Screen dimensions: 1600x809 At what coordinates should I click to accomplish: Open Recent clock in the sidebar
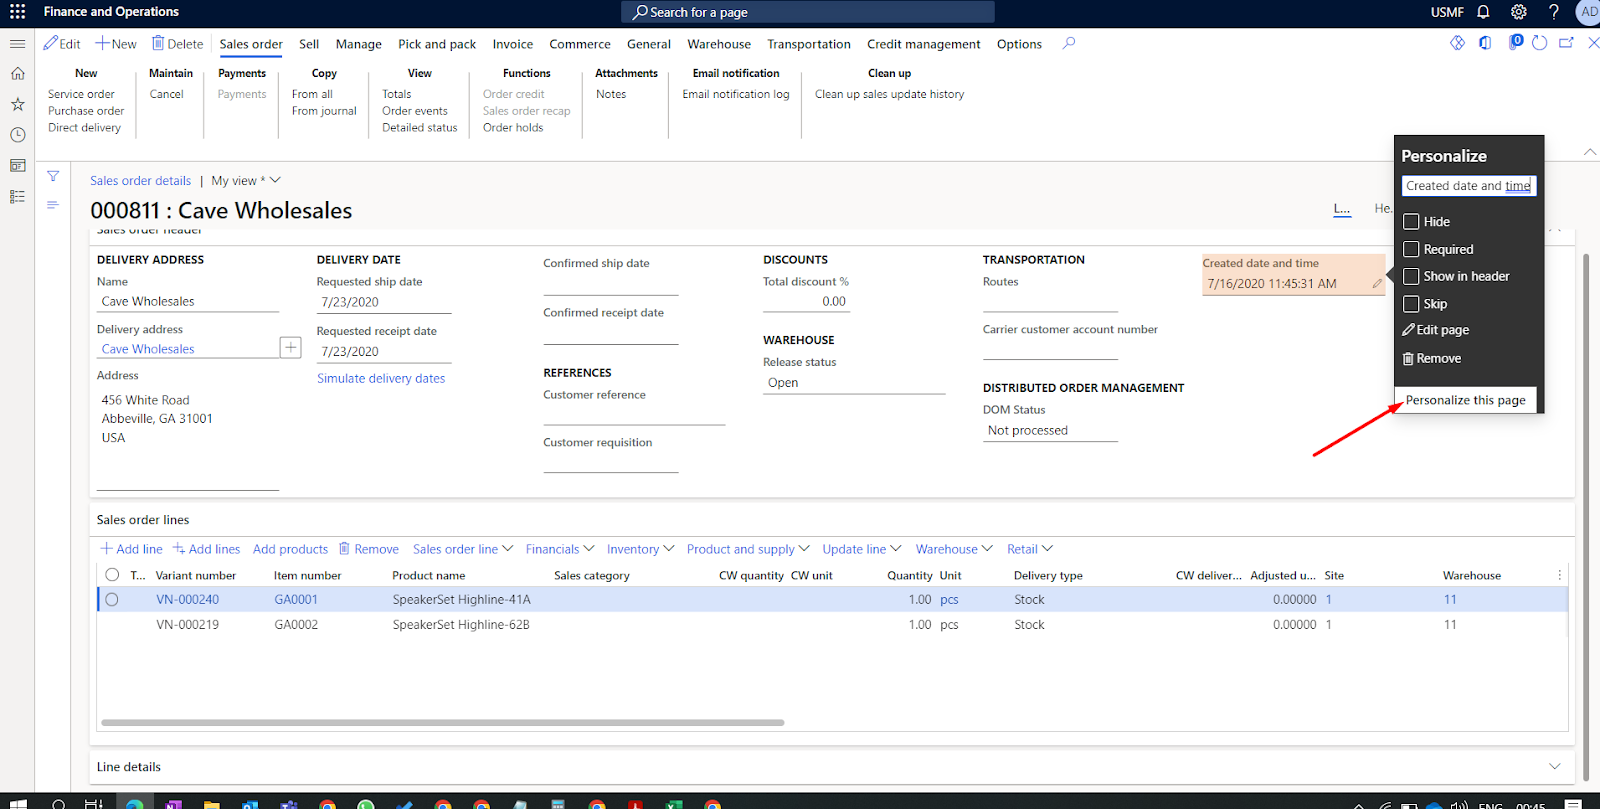17,135
